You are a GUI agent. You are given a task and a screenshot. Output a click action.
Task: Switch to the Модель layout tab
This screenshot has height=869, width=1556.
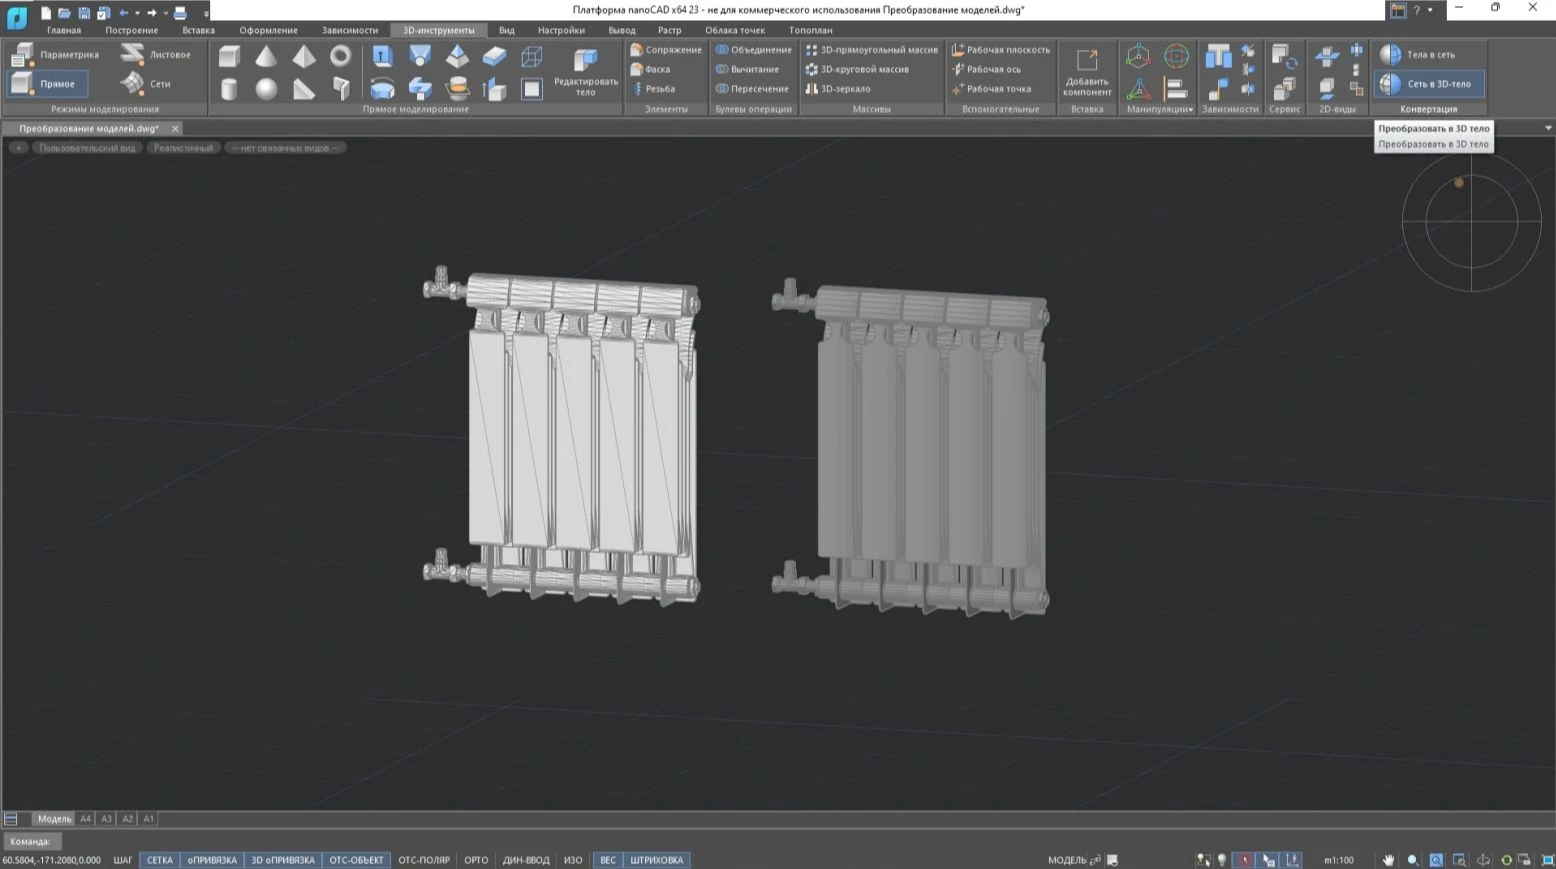(54, 819)
